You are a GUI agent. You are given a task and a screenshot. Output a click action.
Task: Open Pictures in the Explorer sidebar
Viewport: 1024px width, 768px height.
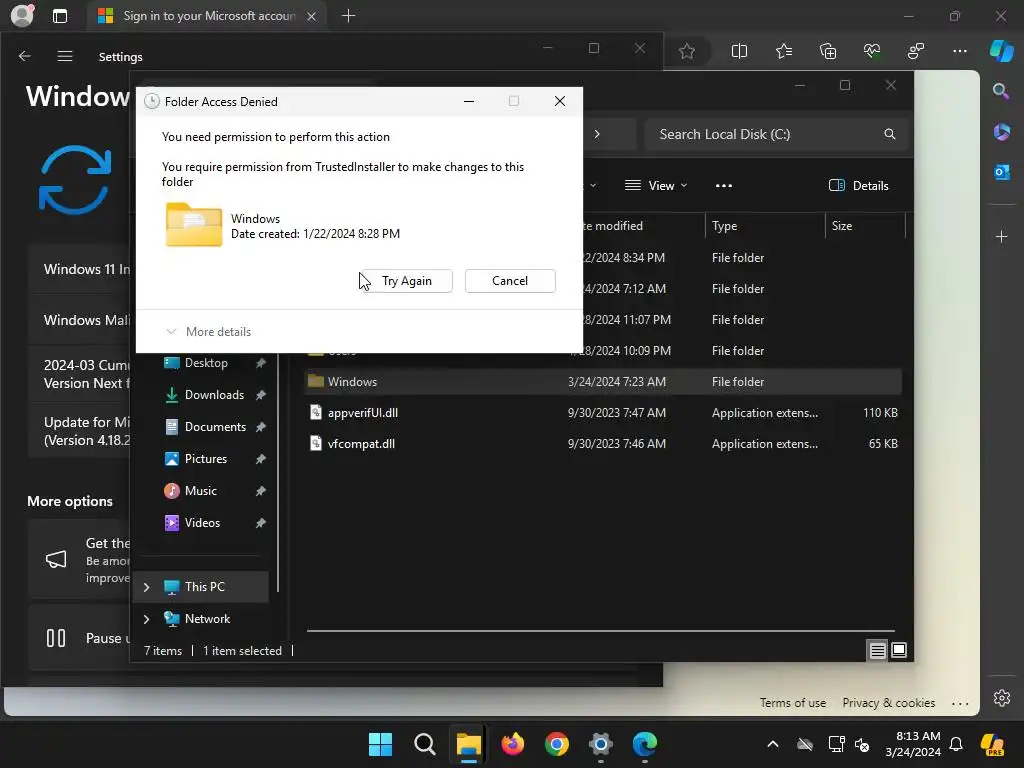[205, 458]
